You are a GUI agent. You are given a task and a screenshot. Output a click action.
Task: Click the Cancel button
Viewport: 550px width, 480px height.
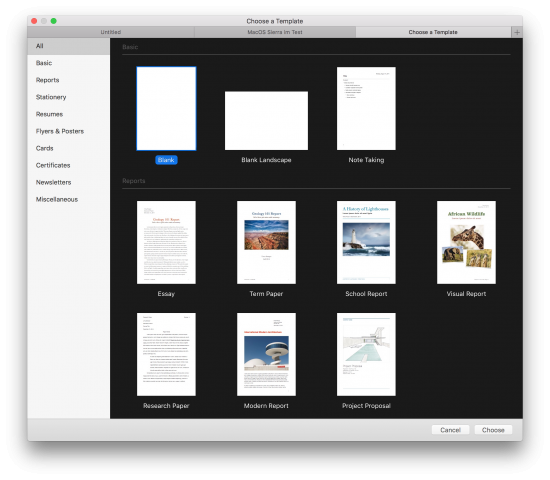click(450, 430)
